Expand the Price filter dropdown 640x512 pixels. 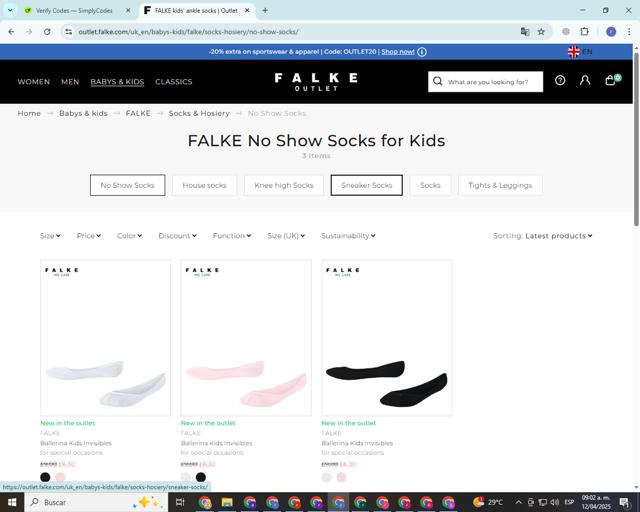point(89,236)
